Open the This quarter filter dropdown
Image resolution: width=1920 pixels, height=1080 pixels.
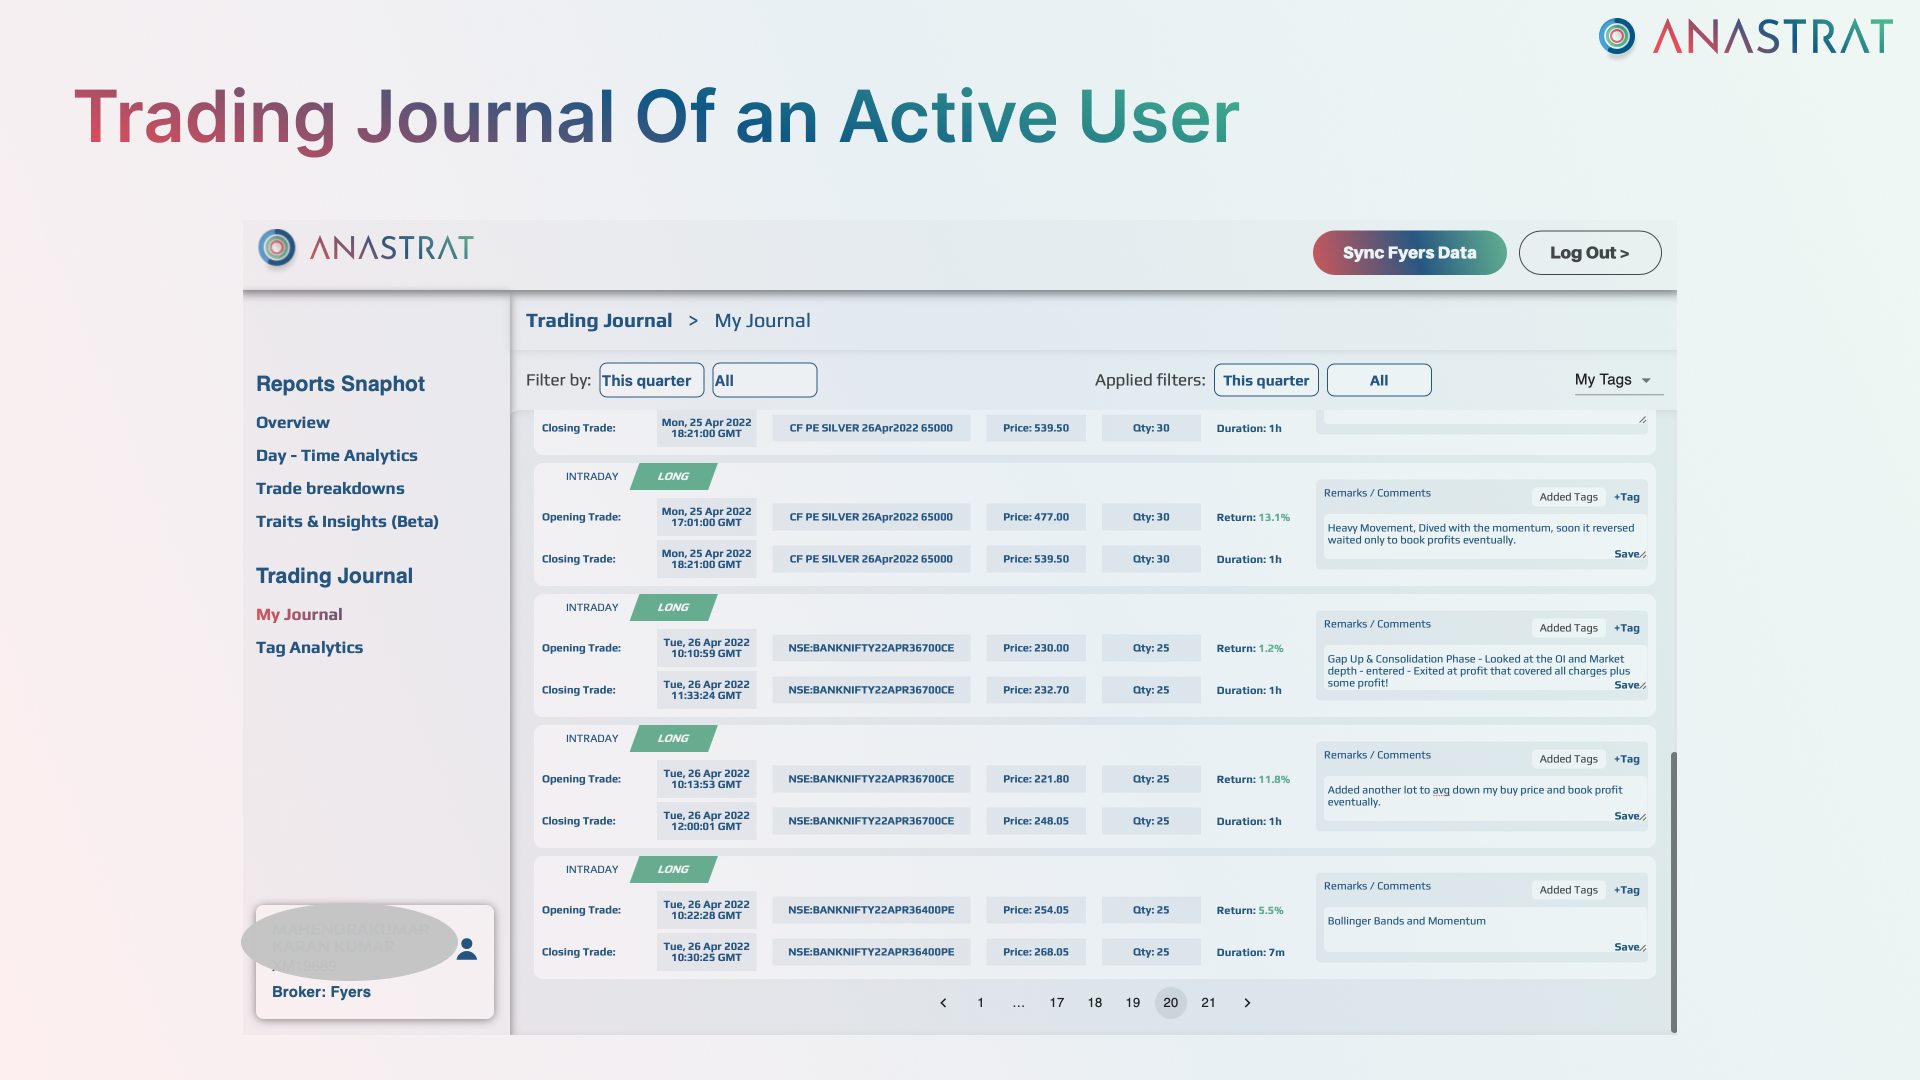(x=651, y=380)
